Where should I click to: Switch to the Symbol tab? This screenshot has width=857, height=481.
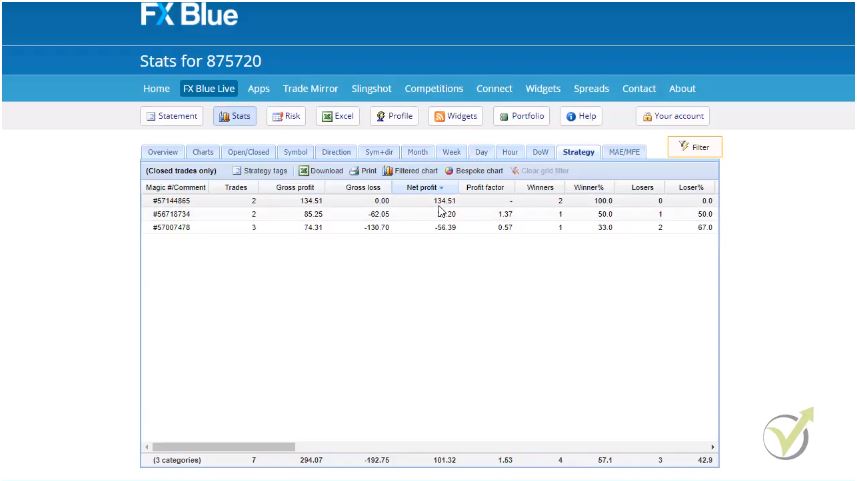point(295,152)
